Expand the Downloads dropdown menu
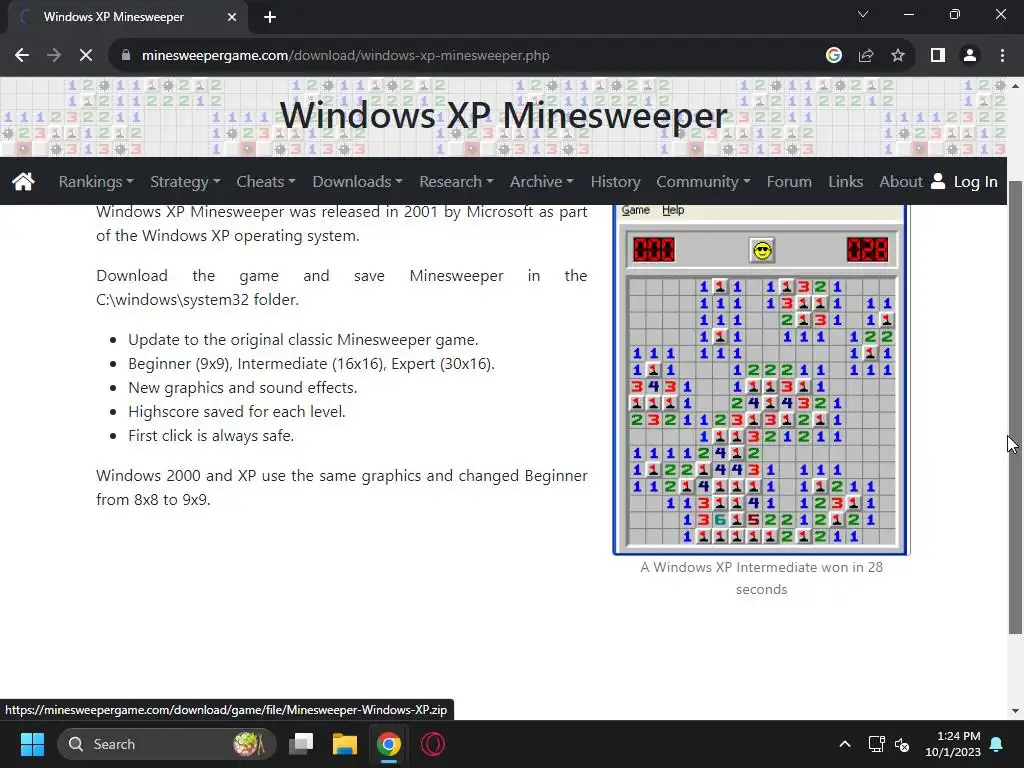 pos(357,182)
